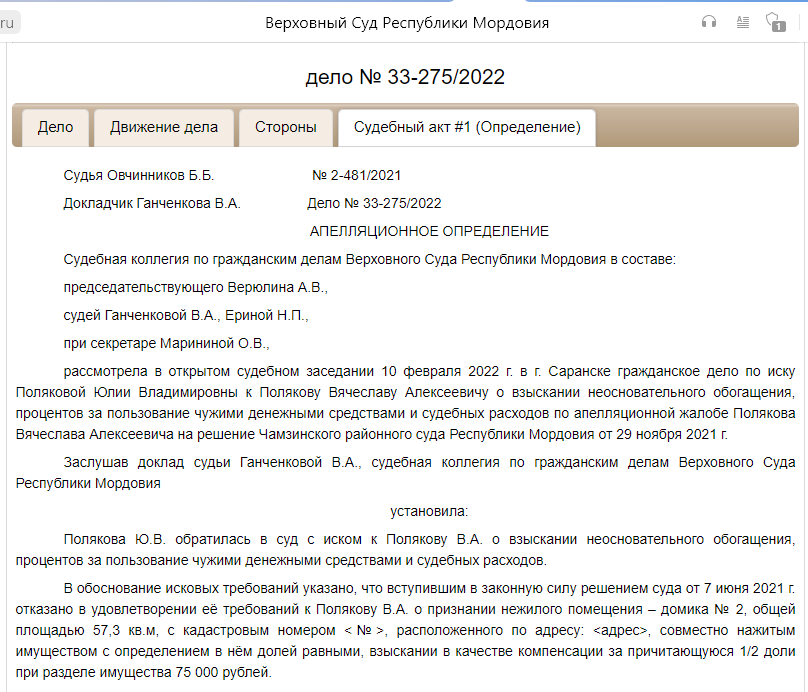Click the line председательствующего Верюлина А.В.
808x692 pixels.
click(x=196, y=288)
